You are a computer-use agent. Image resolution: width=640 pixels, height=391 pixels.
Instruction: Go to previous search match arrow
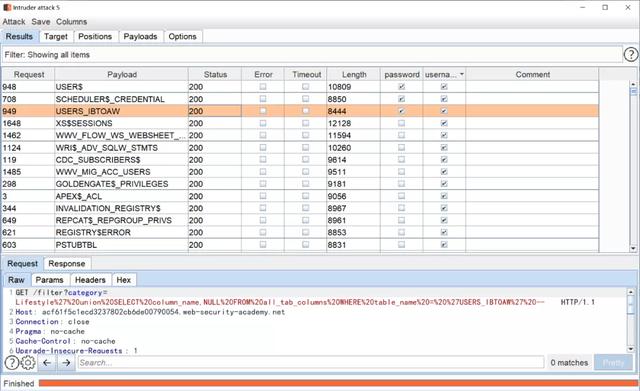47,362
